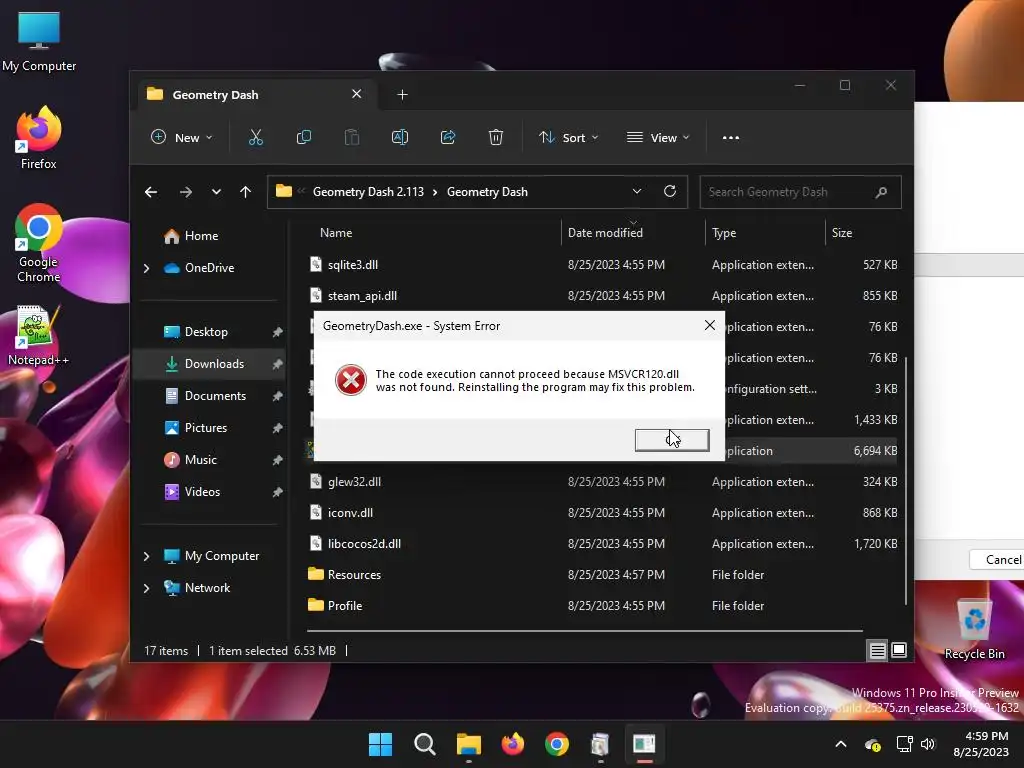The image size is (1024, 768).
Task: Open Videos in navigation pane
Action: (202, 492)
